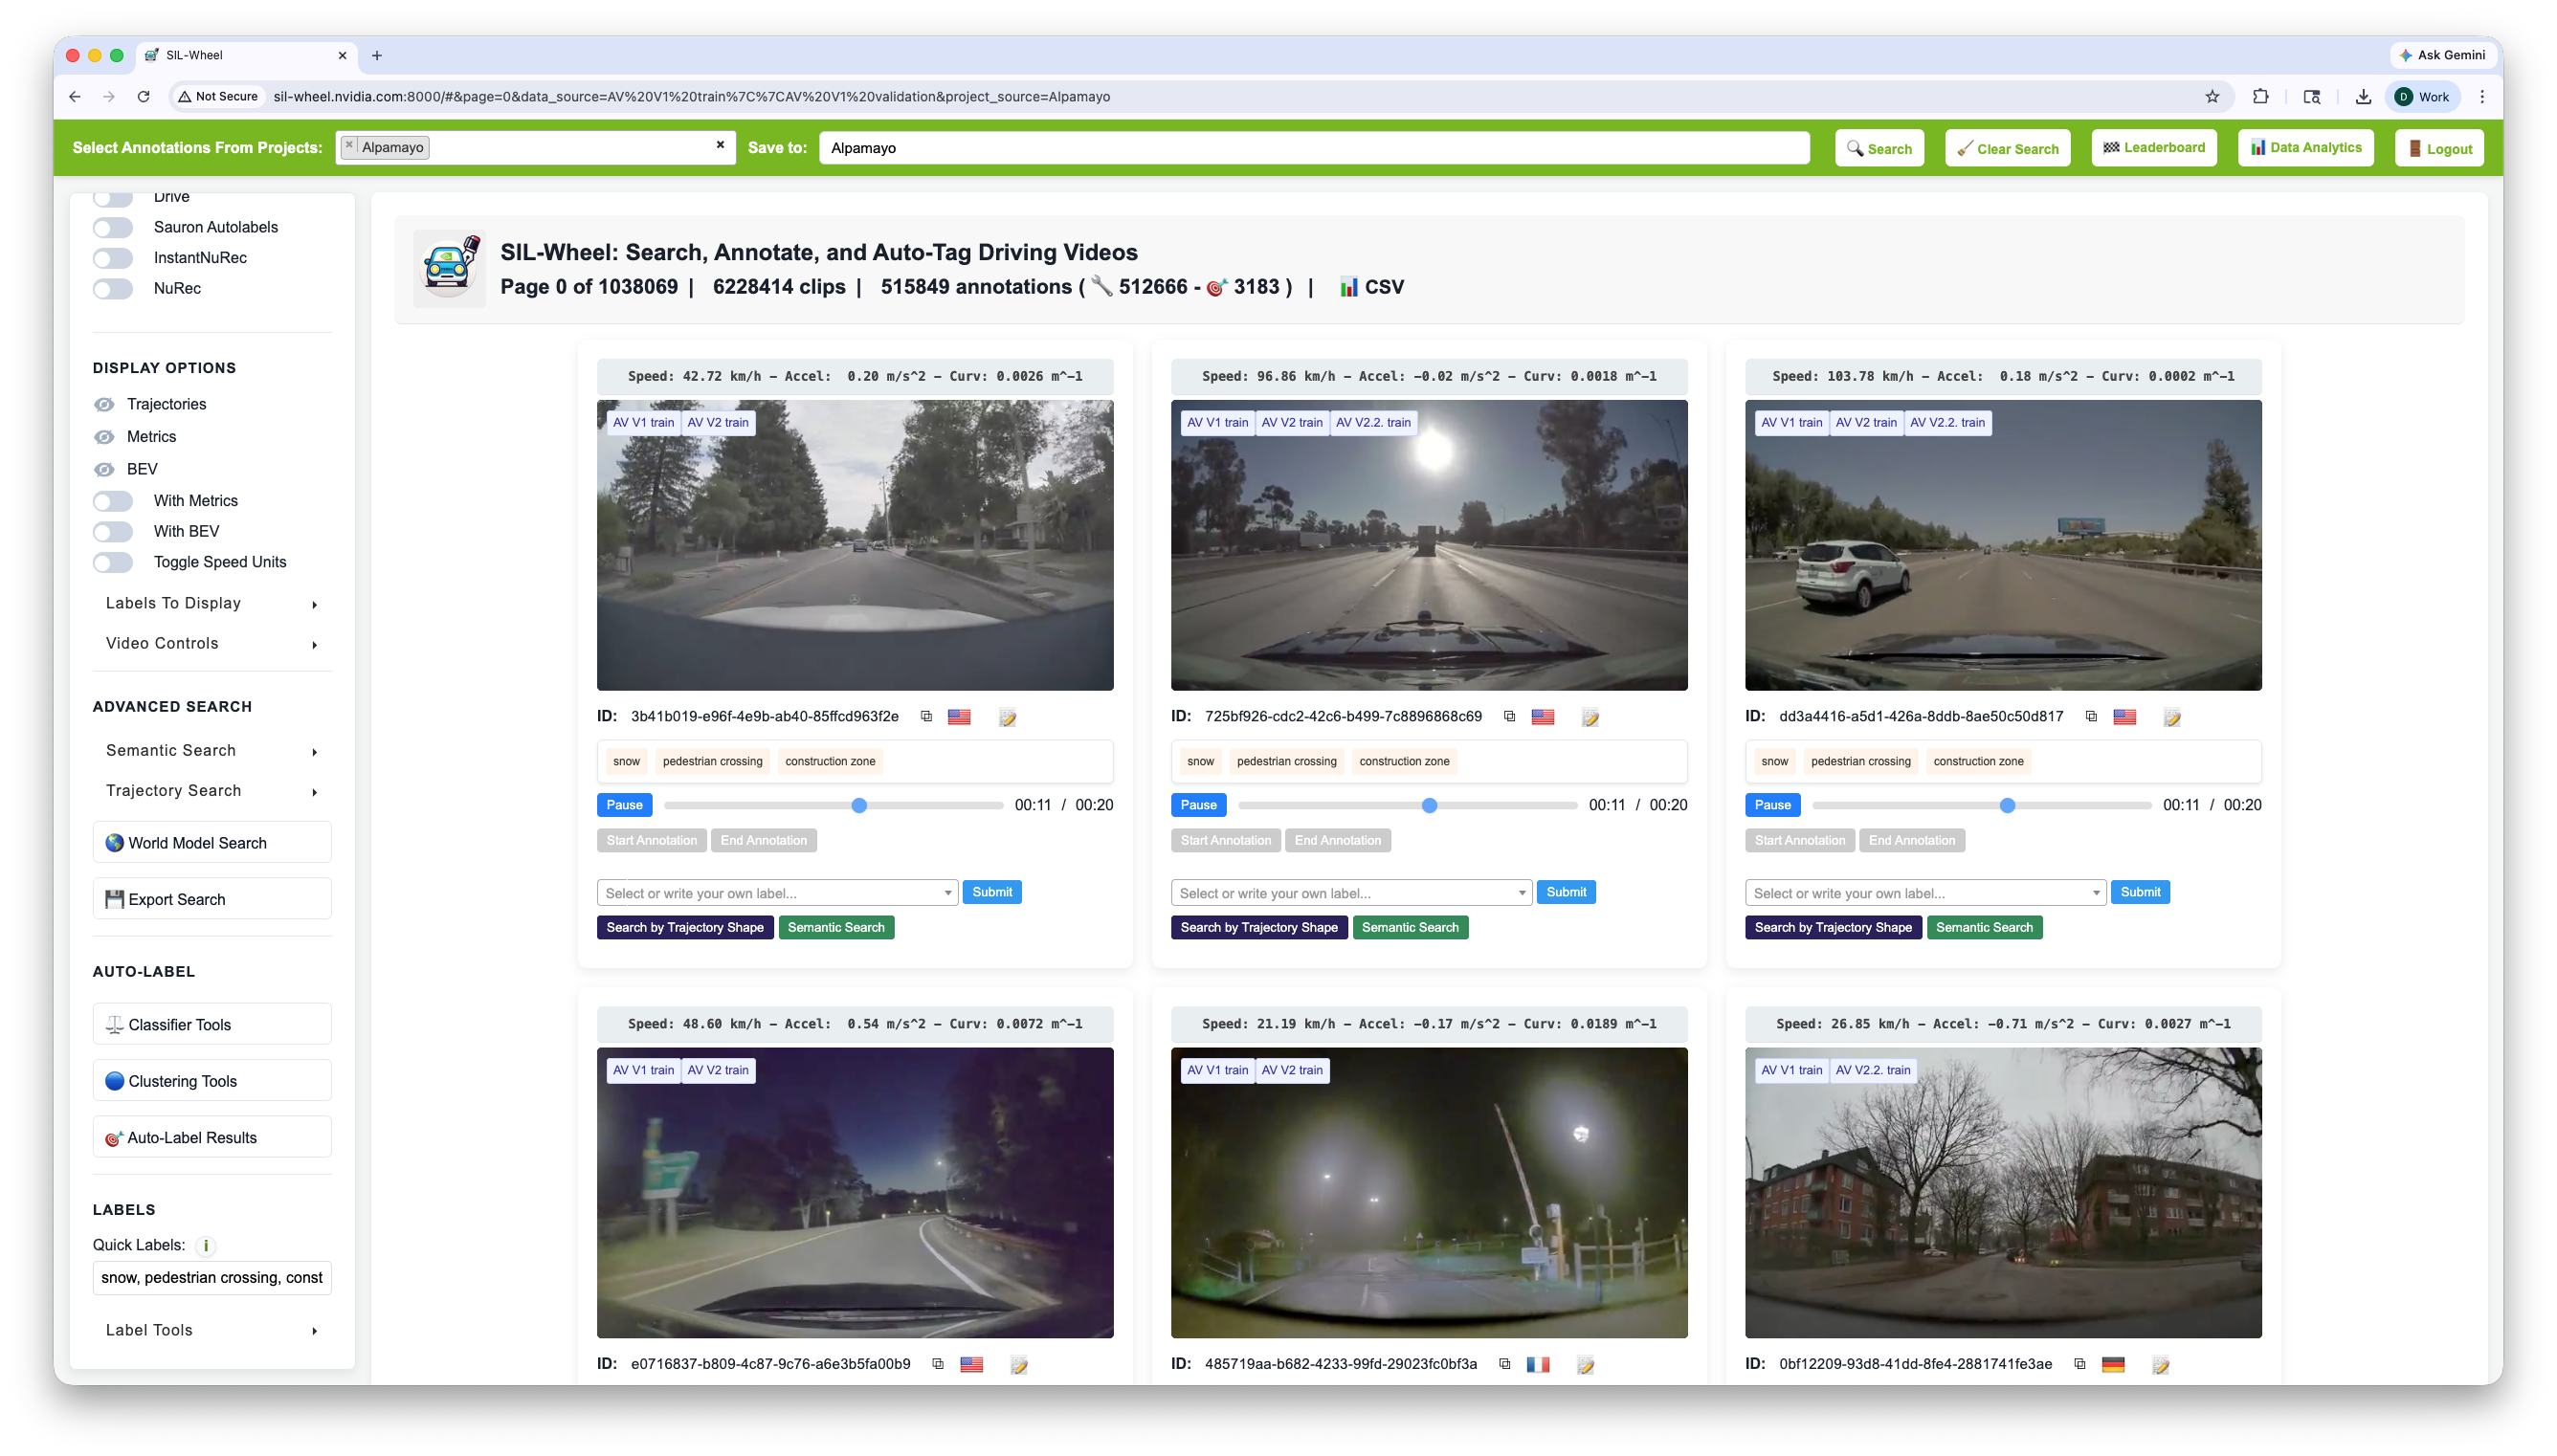Viewport: 2557px width, 1456px height.
Task: Expand Semantic Search section
Action: tap(212, 750)
